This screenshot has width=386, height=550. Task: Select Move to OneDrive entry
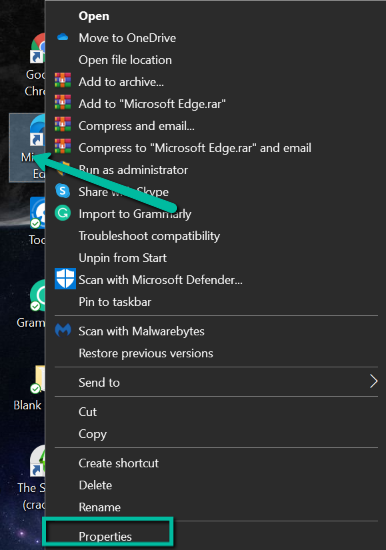127,38
